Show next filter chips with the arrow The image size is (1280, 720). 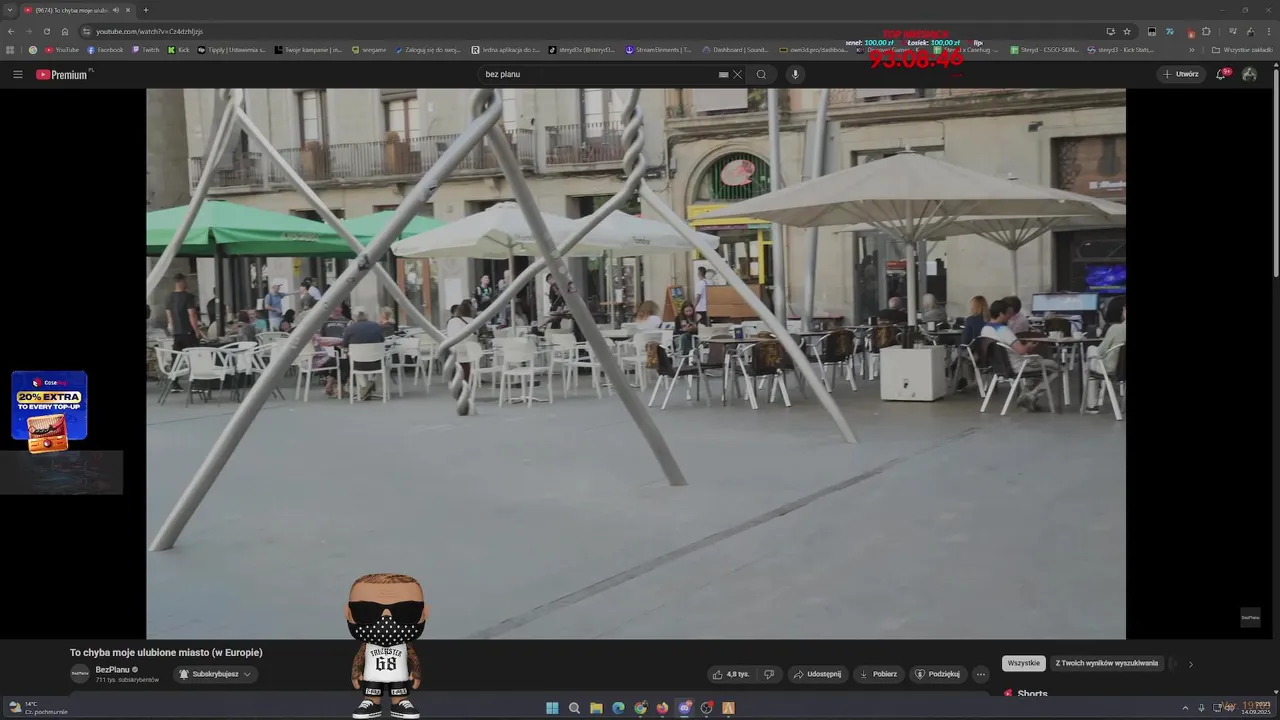[1190, 664]
